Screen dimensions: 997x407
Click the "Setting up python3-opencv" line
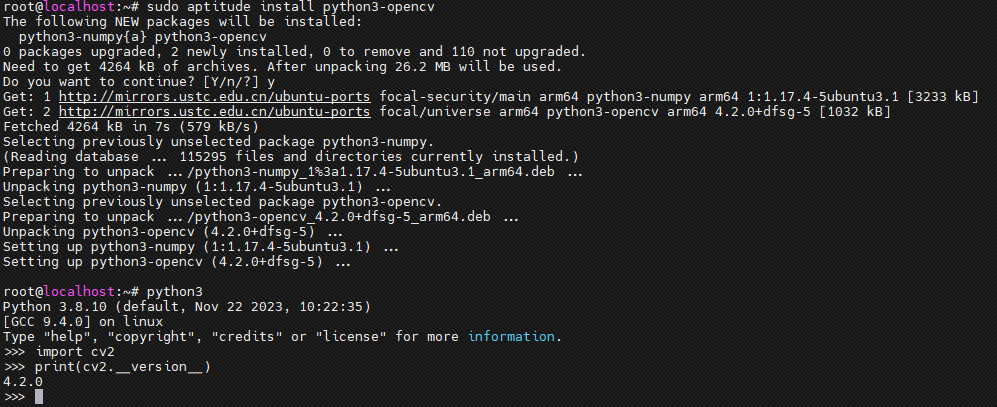[x=176, y=262]
